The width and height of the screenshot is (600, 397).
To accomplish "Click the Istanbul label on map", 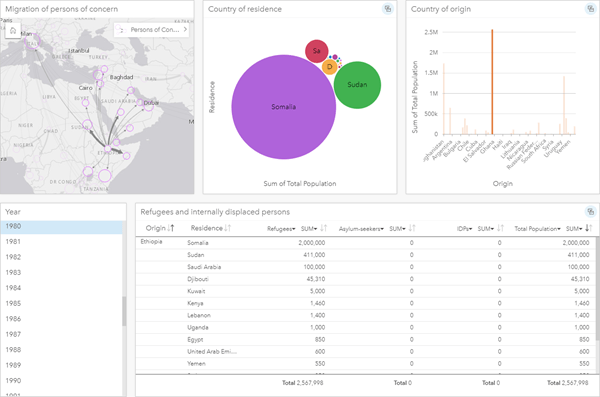I will click(78, 51).
